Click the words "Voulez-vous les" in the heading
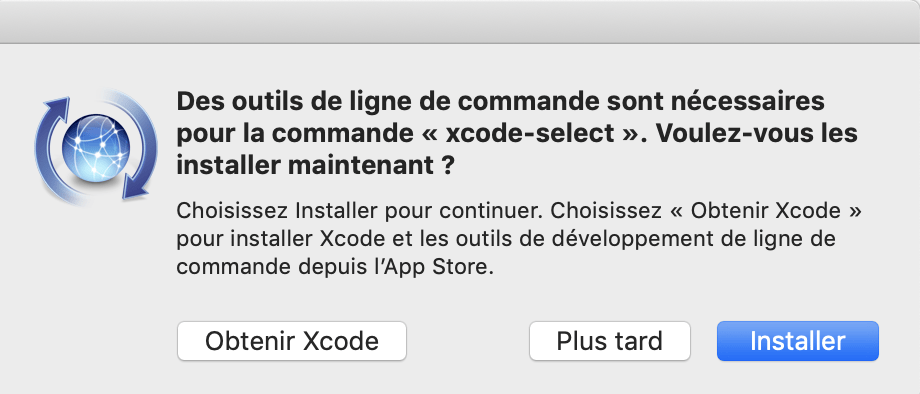Viewport: 920px width, 394px height. click(756, 134)
